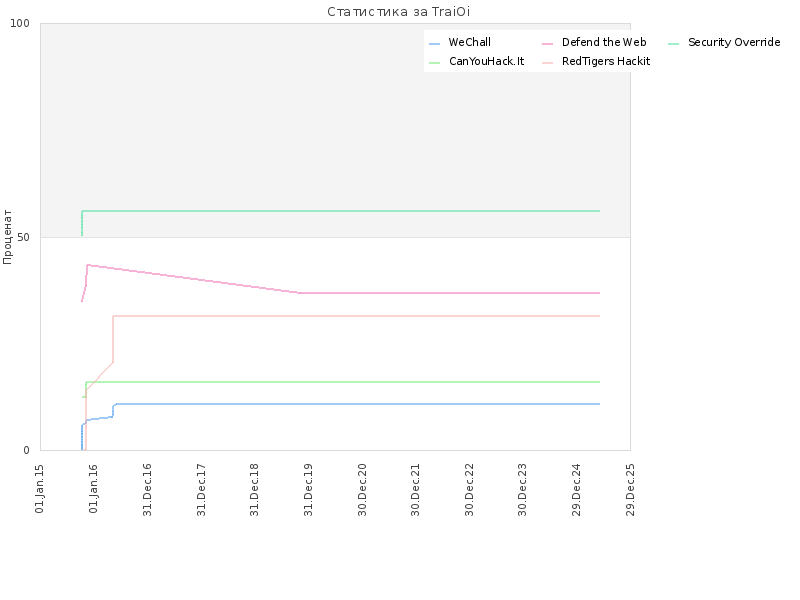Click the x-axis date 31.Dec.19
The height and width of the screenshot is (600, 800).
click(x=308, y=490)
